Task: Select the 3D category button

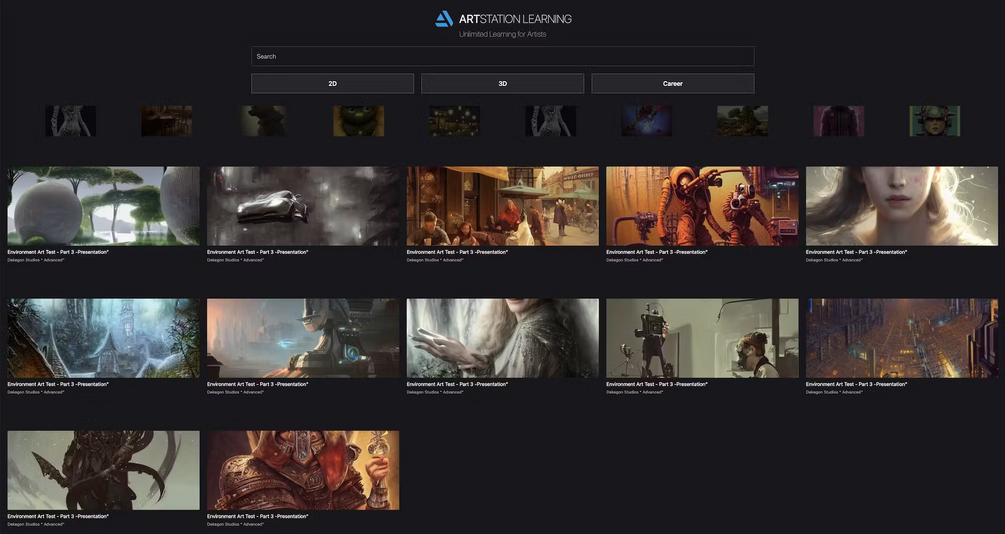Action: point(502,83)
